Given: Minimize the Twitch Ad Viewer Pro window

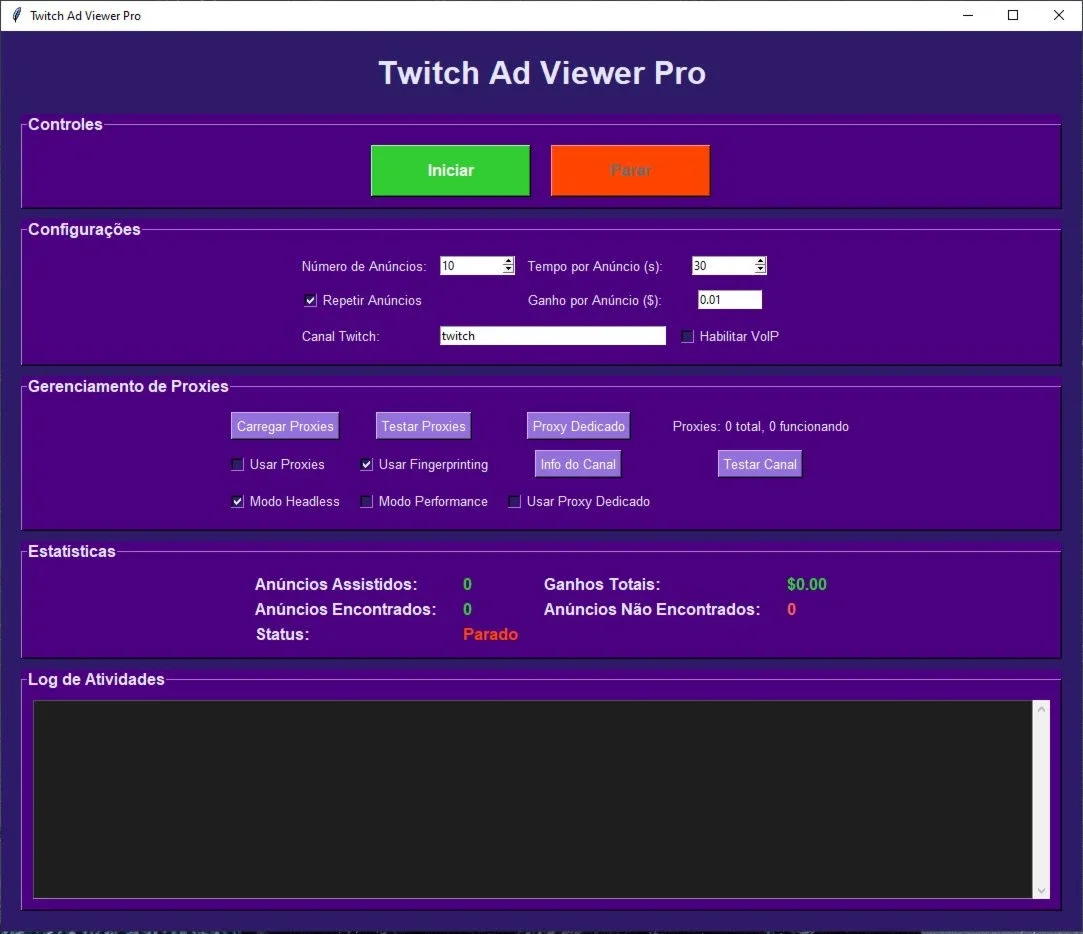Looking at the screenshot, I should pos(968,15).
